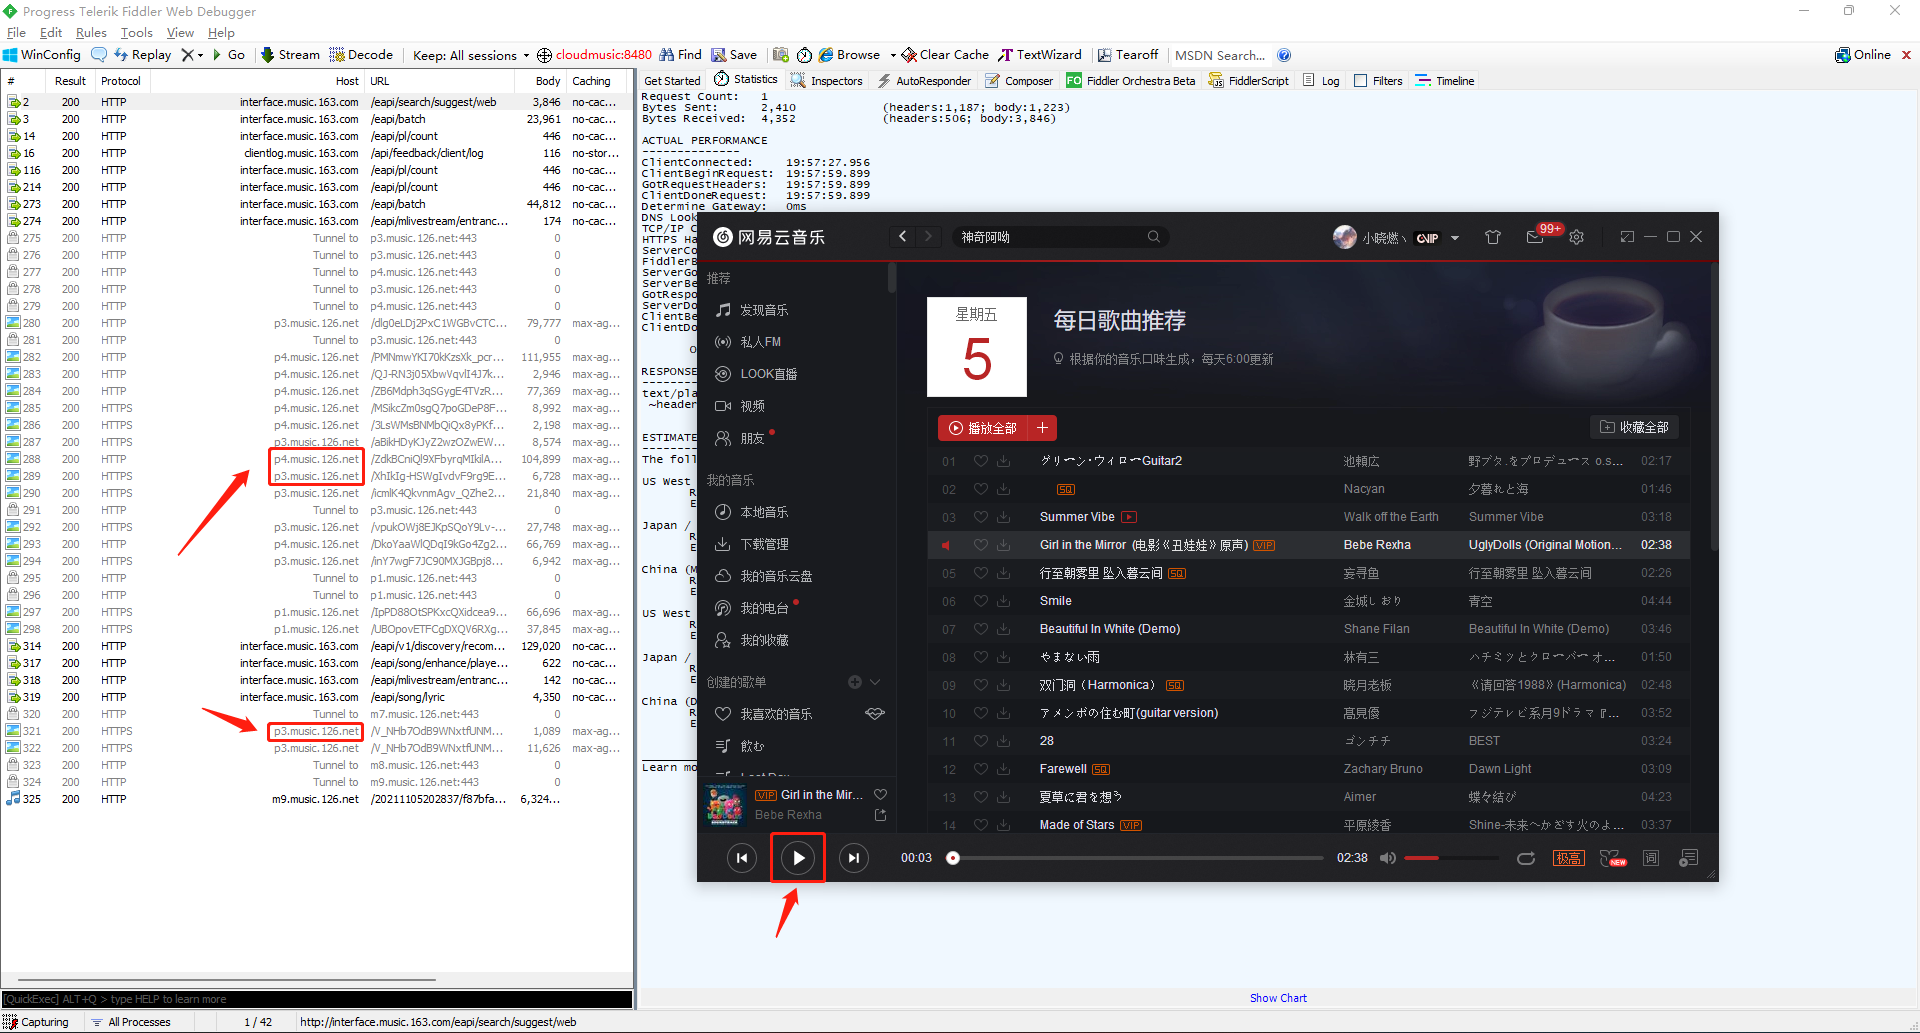Share the now-playing song via share icon

pos(881,815)
